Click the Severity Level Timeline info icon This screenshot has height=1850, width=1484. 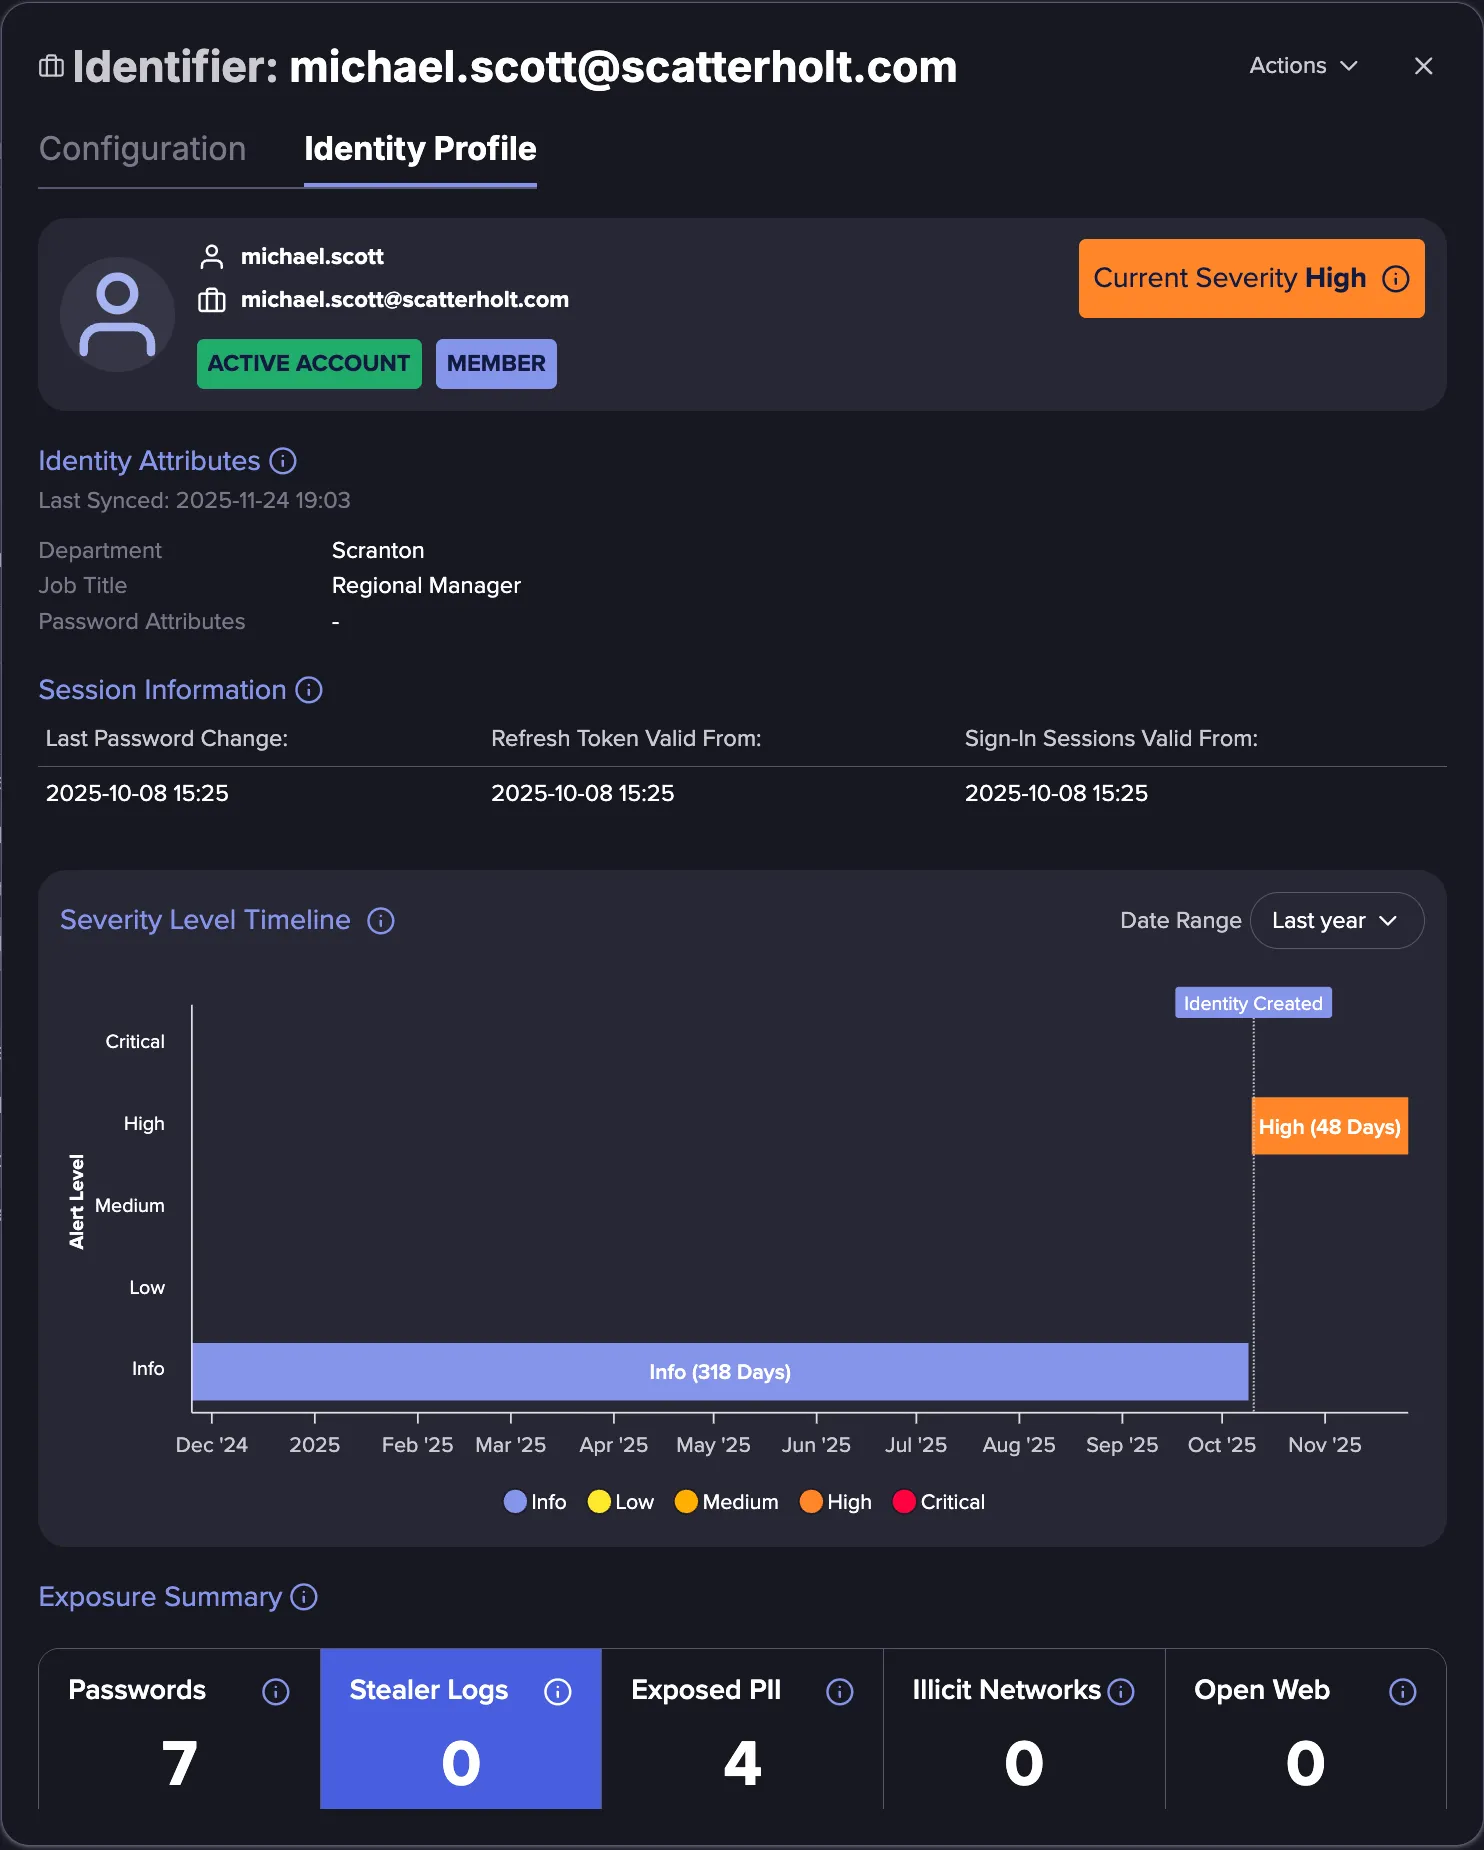[x=381, y=920]
